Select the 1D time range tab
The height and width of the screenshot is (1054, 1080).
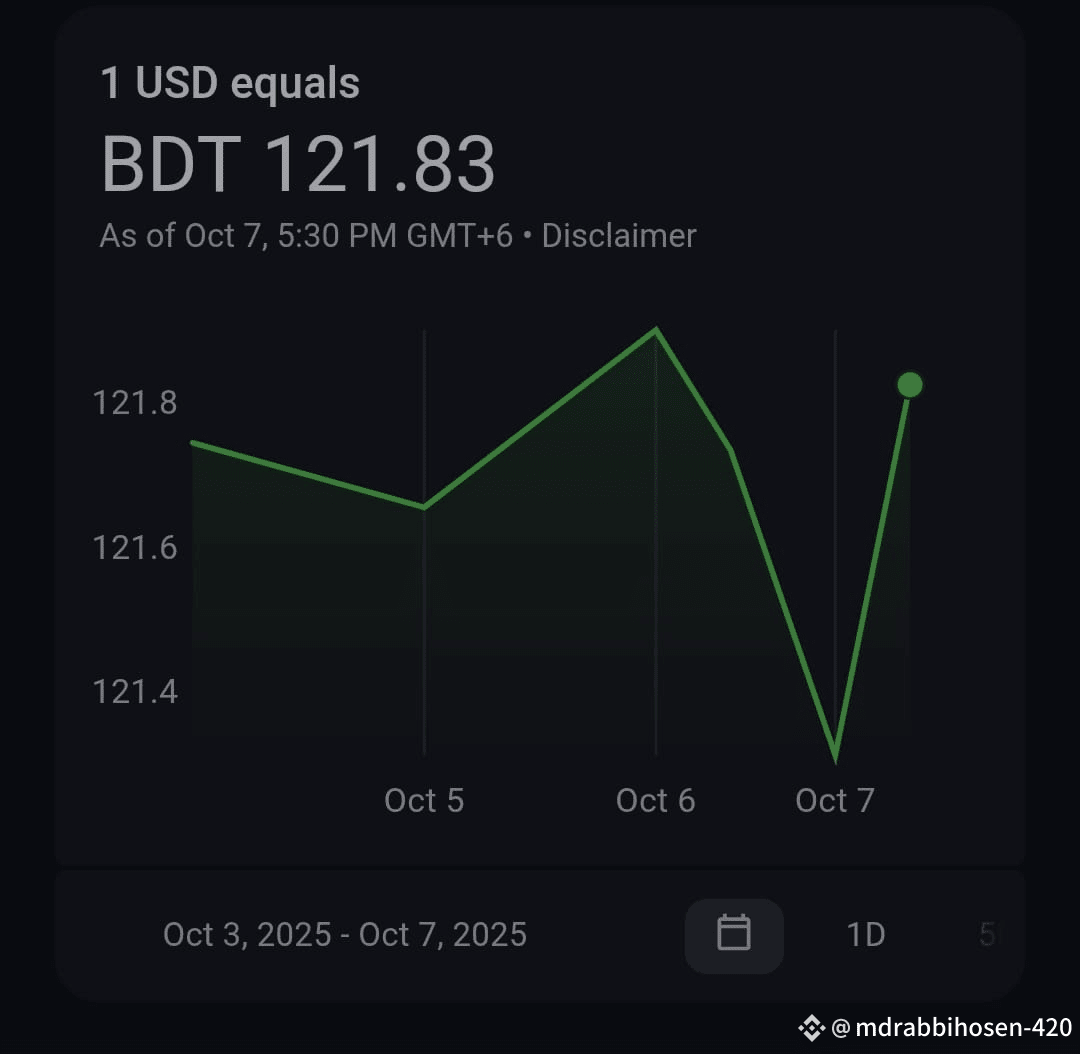(x=865, y=936)
